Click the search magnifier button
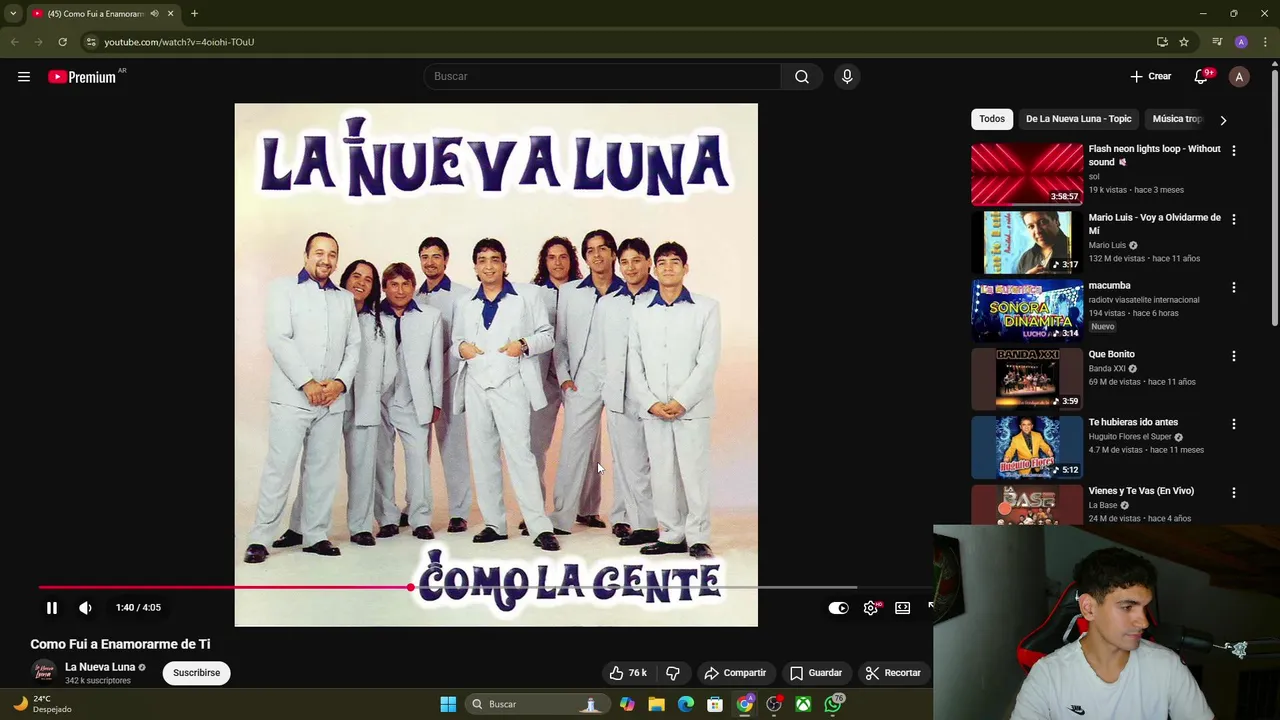 (802, 77)
